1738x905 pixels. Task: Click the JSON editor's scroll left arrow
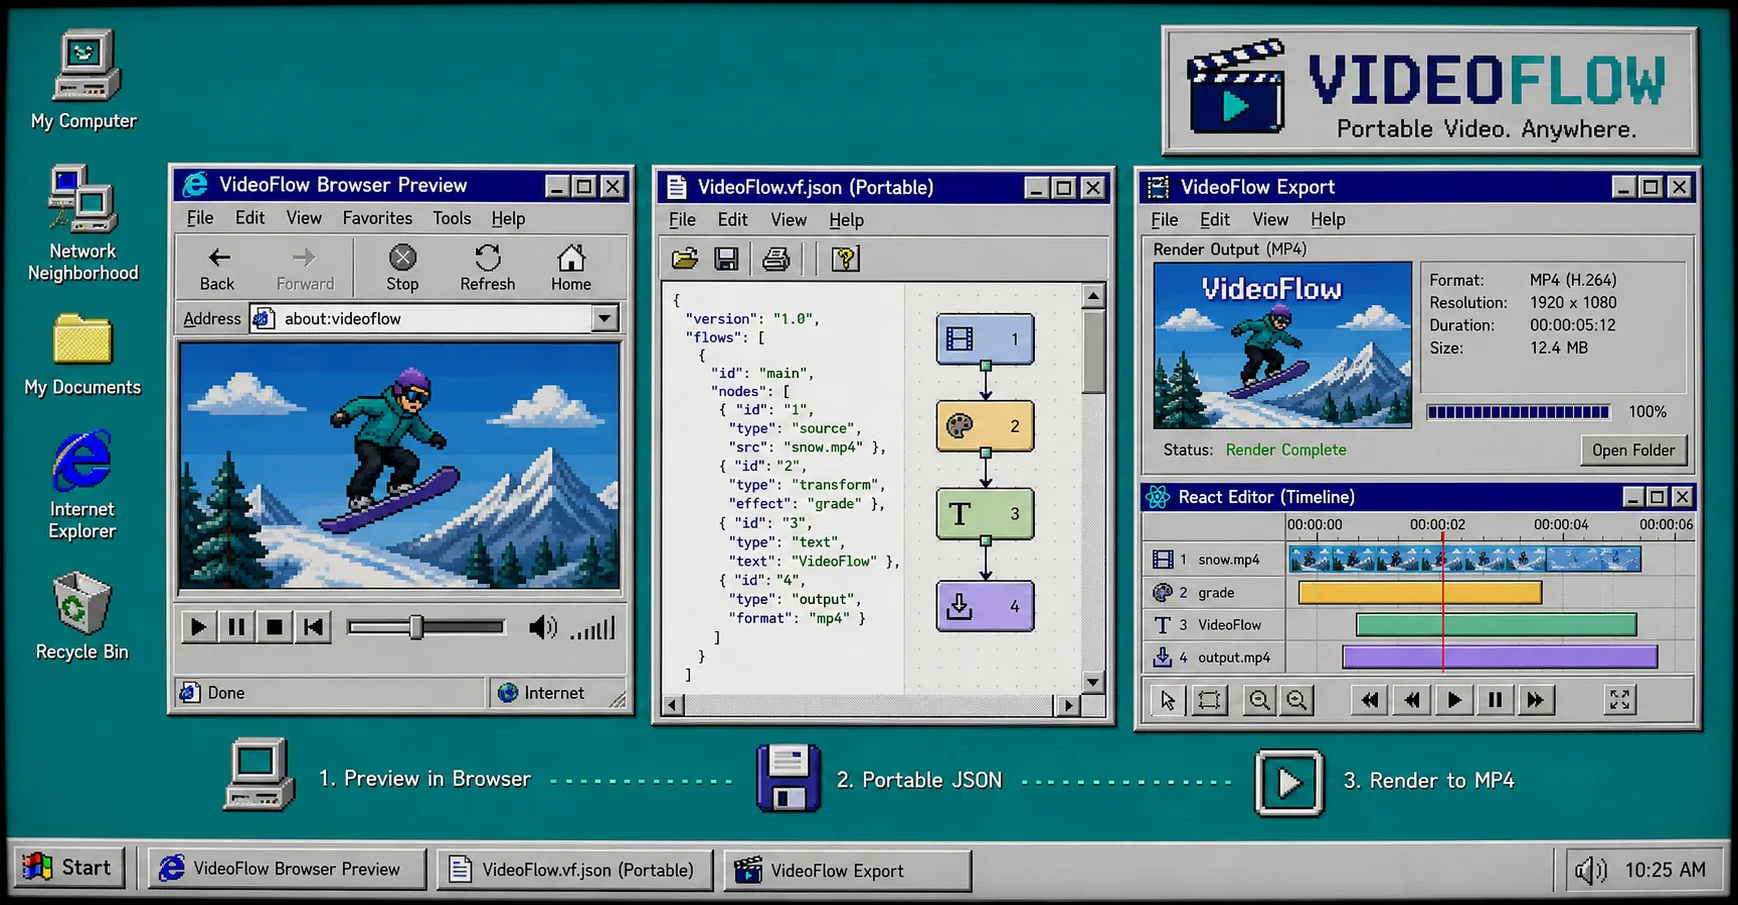pos(673,705)
